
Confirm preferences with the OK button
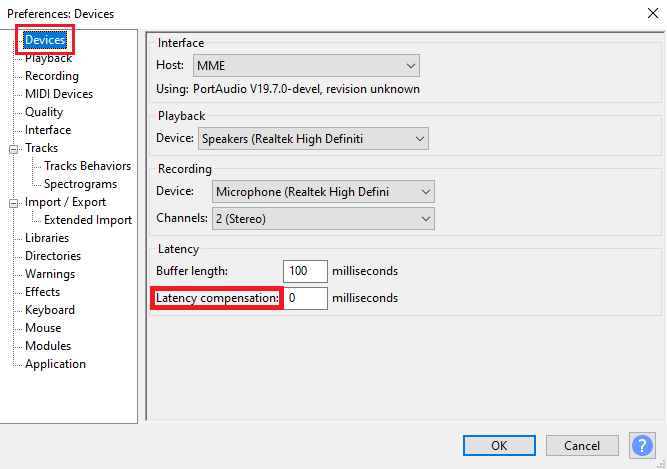(x=499, y=446)
